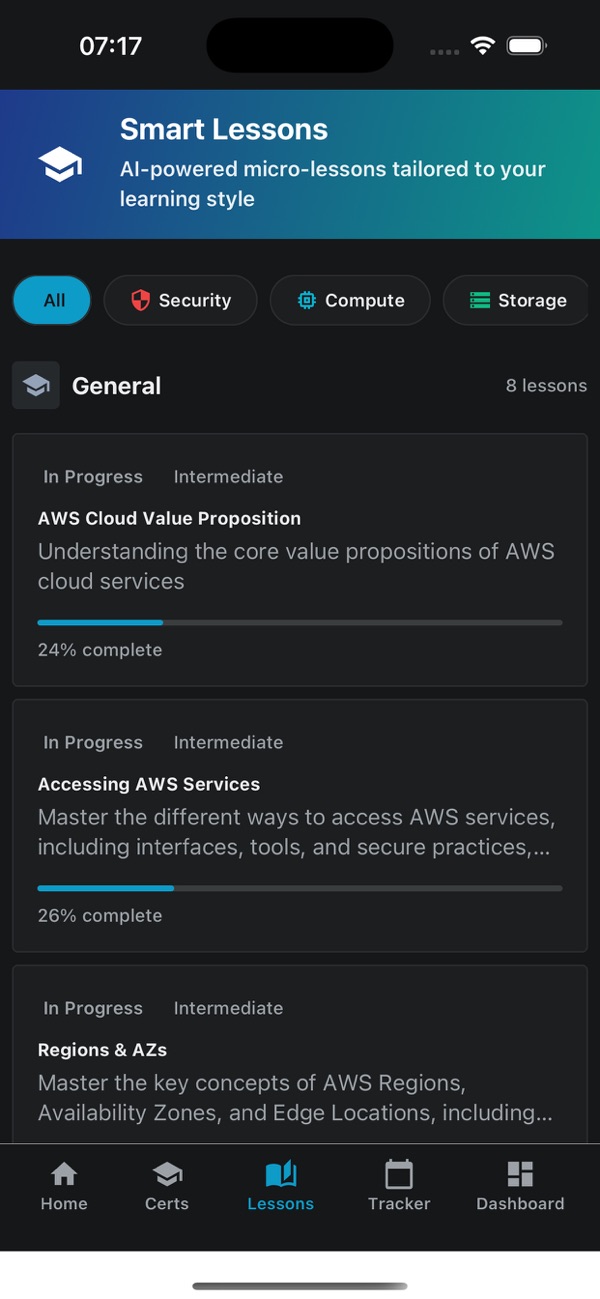Tap the green Storage icon
This screenshot has height=1299, width=600.
[480, 300]
